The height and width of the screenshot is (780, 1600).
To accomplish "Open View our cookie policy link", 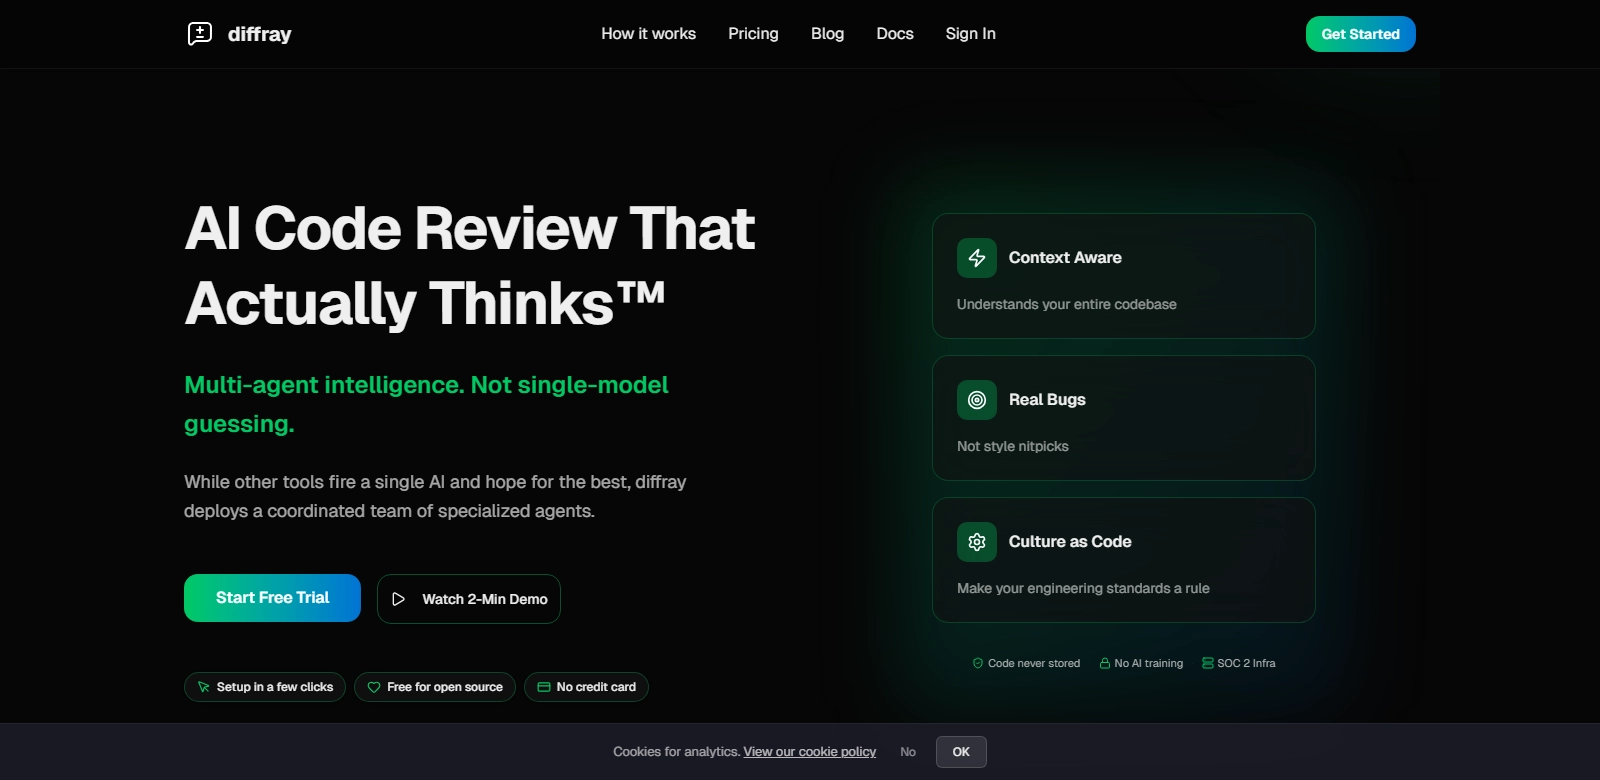I will tap(809, 752).
